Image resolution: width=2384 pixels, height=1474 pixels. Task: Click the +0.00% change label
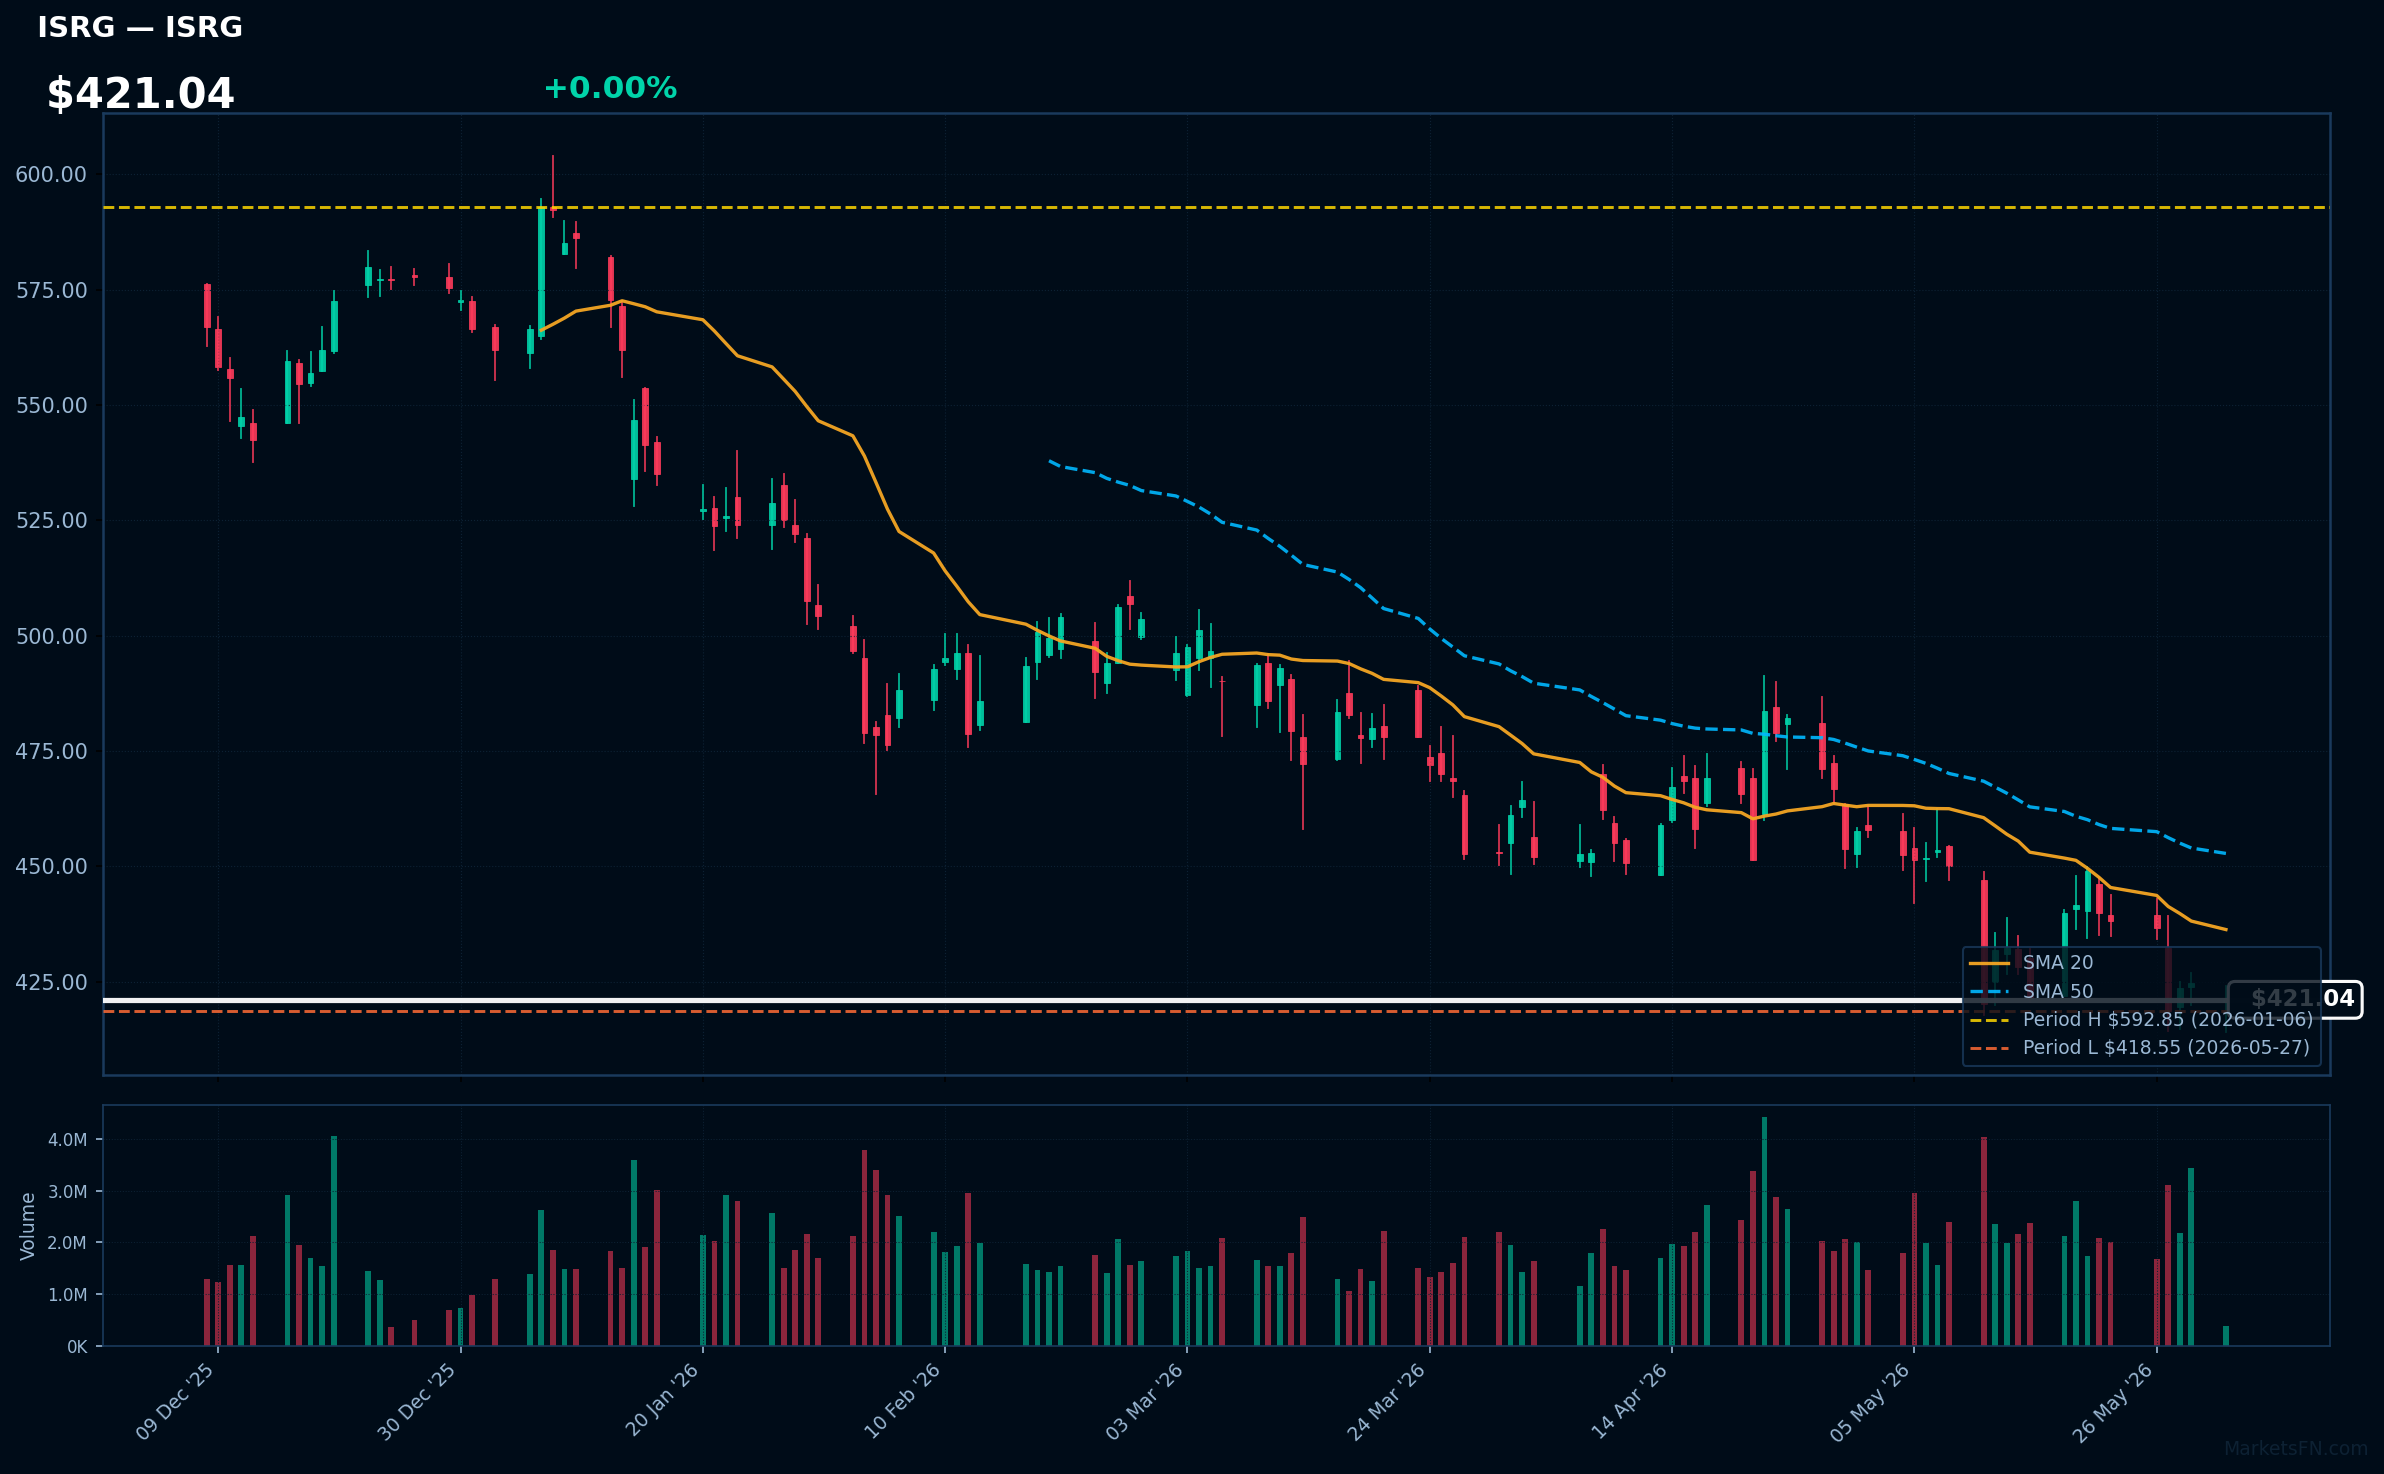610,88
